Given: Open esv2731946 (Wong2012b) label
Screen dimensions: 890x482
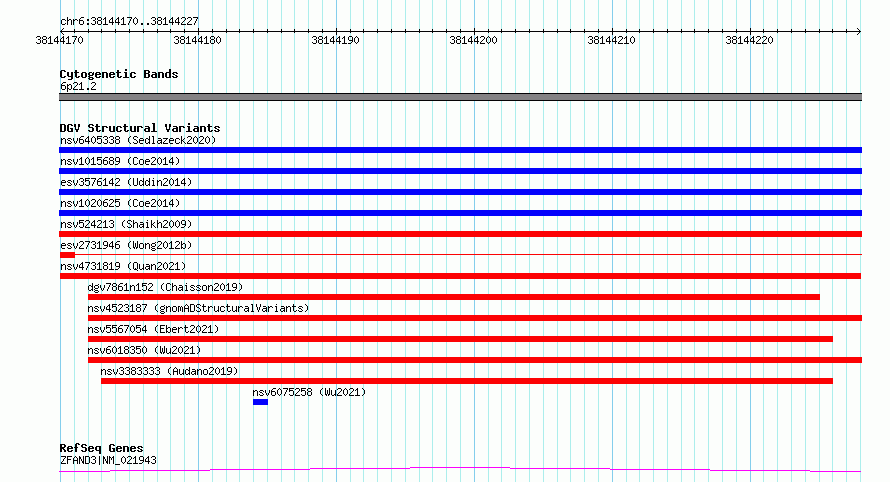Looking at the screenshot, I should click(126, 245).
